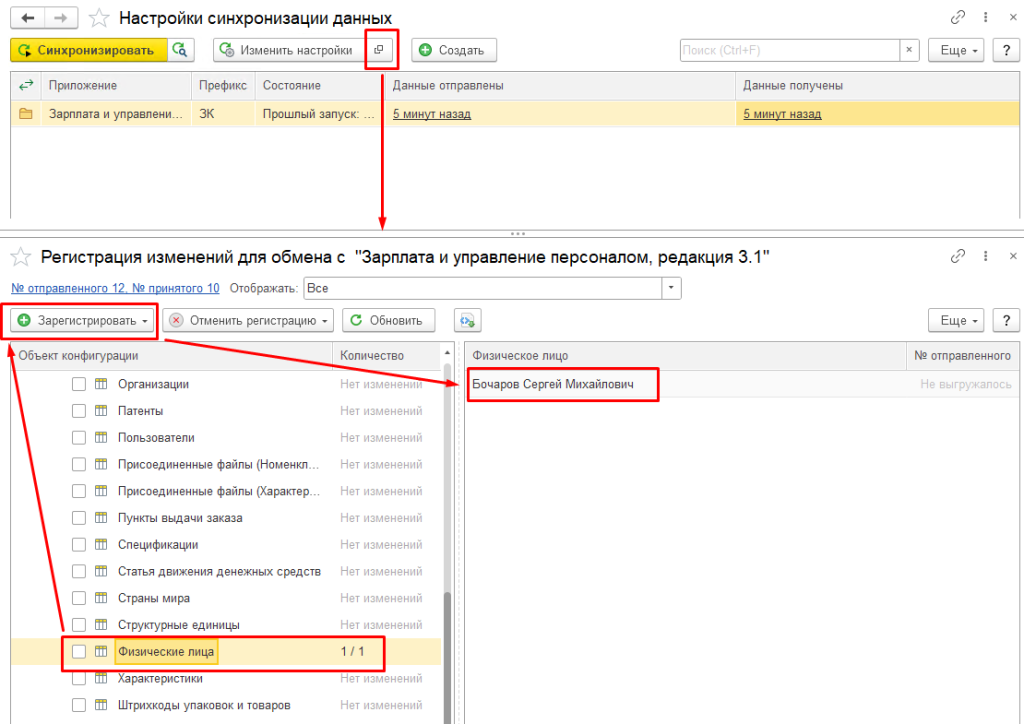Open the registered changes composition icon button
Screen dimensions: 1024x724
click(x=378, y=50)
